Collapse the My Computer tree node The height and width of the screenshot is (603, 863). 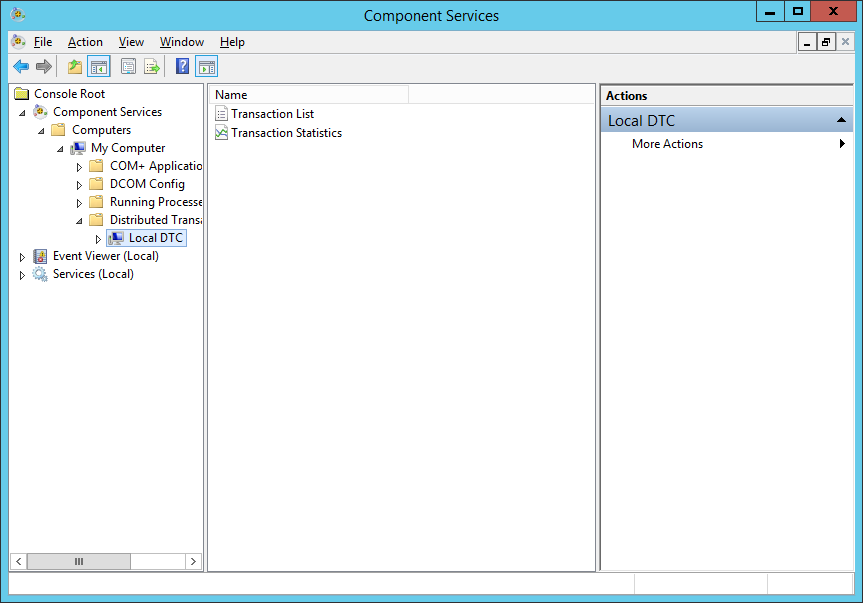[x=61, y=149]
